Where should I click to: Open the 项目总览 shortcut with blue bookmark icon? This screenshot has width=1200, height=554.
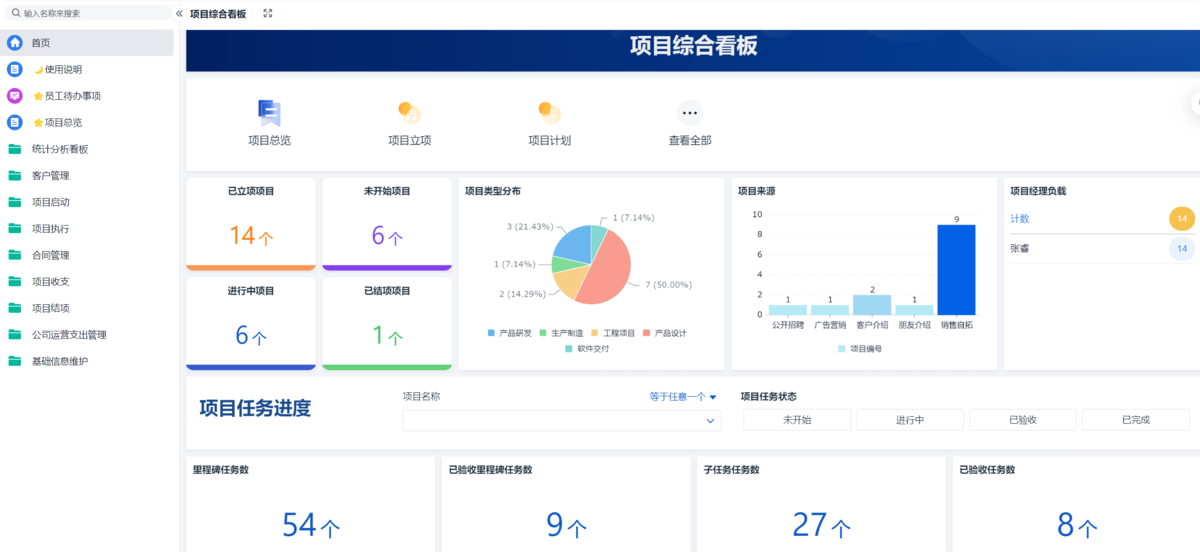coord(269,112)
